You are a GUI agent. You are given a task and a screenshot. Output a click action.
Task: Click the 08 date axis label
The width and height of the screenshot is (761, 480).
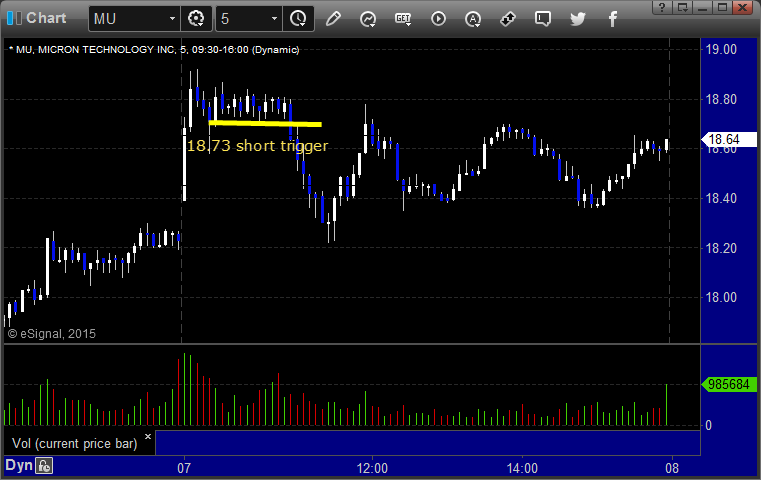[672, 468]
